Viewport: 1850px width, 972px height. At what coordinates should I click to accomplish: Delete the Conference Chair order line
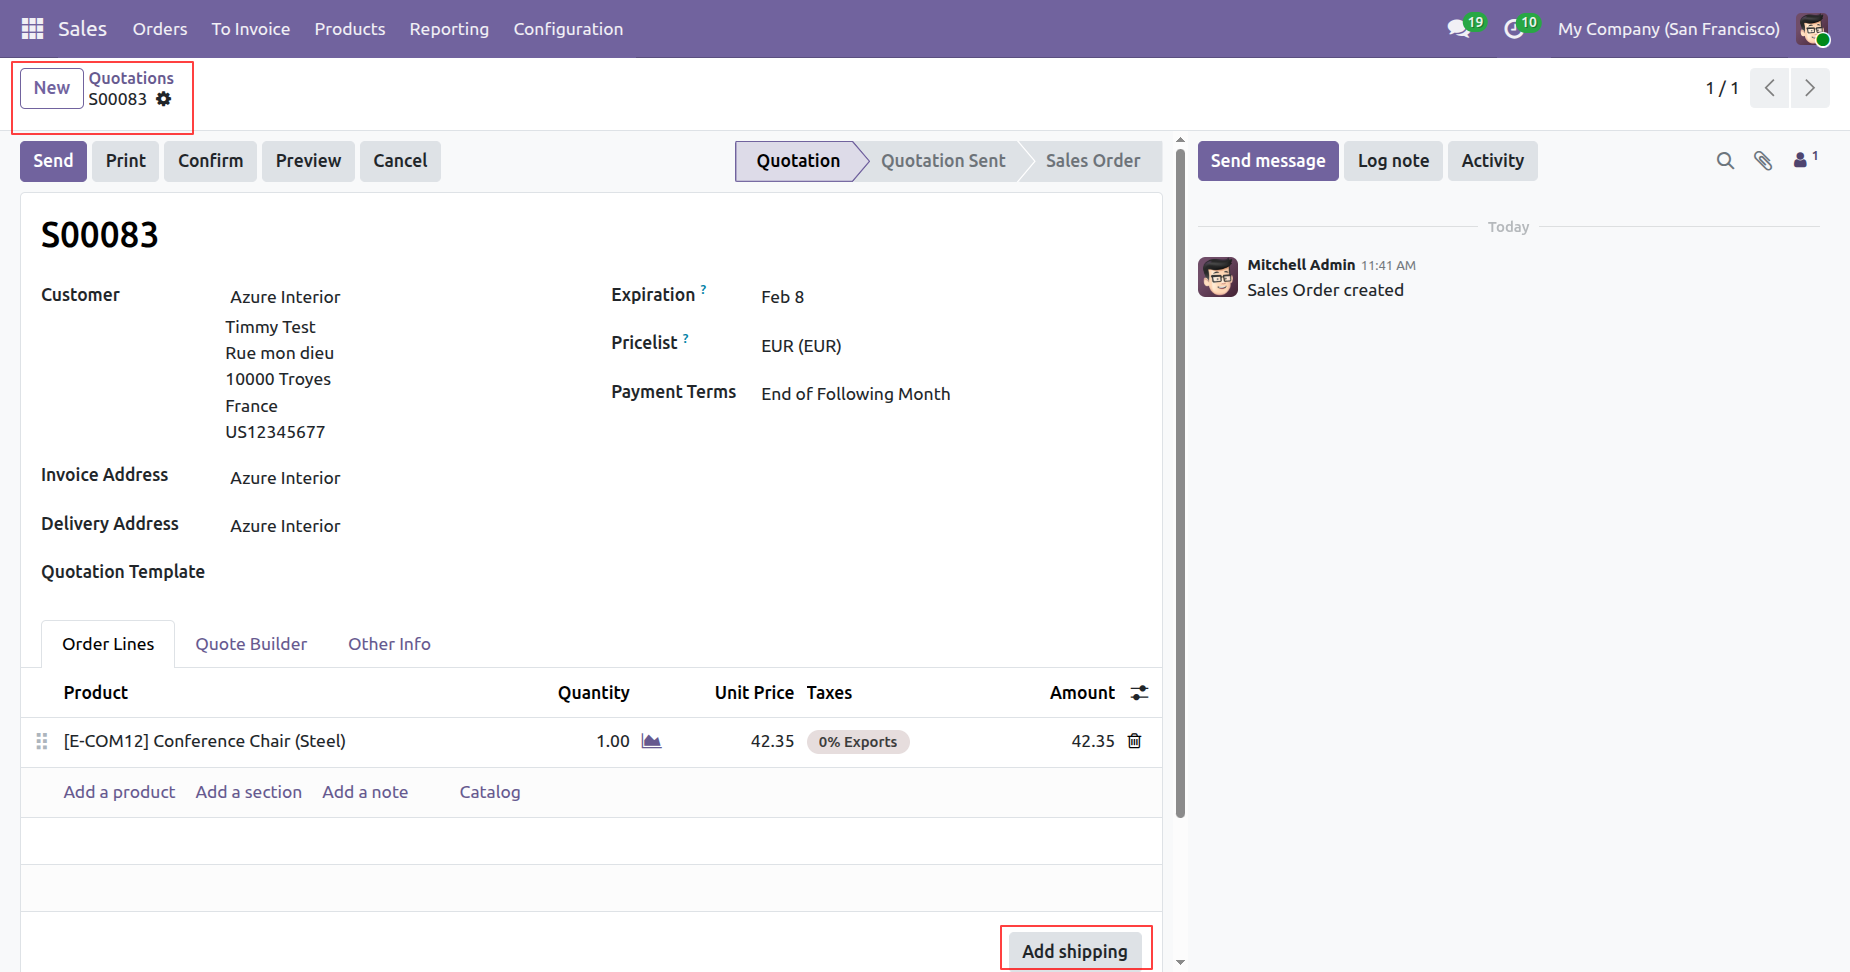coord(1134,741)
